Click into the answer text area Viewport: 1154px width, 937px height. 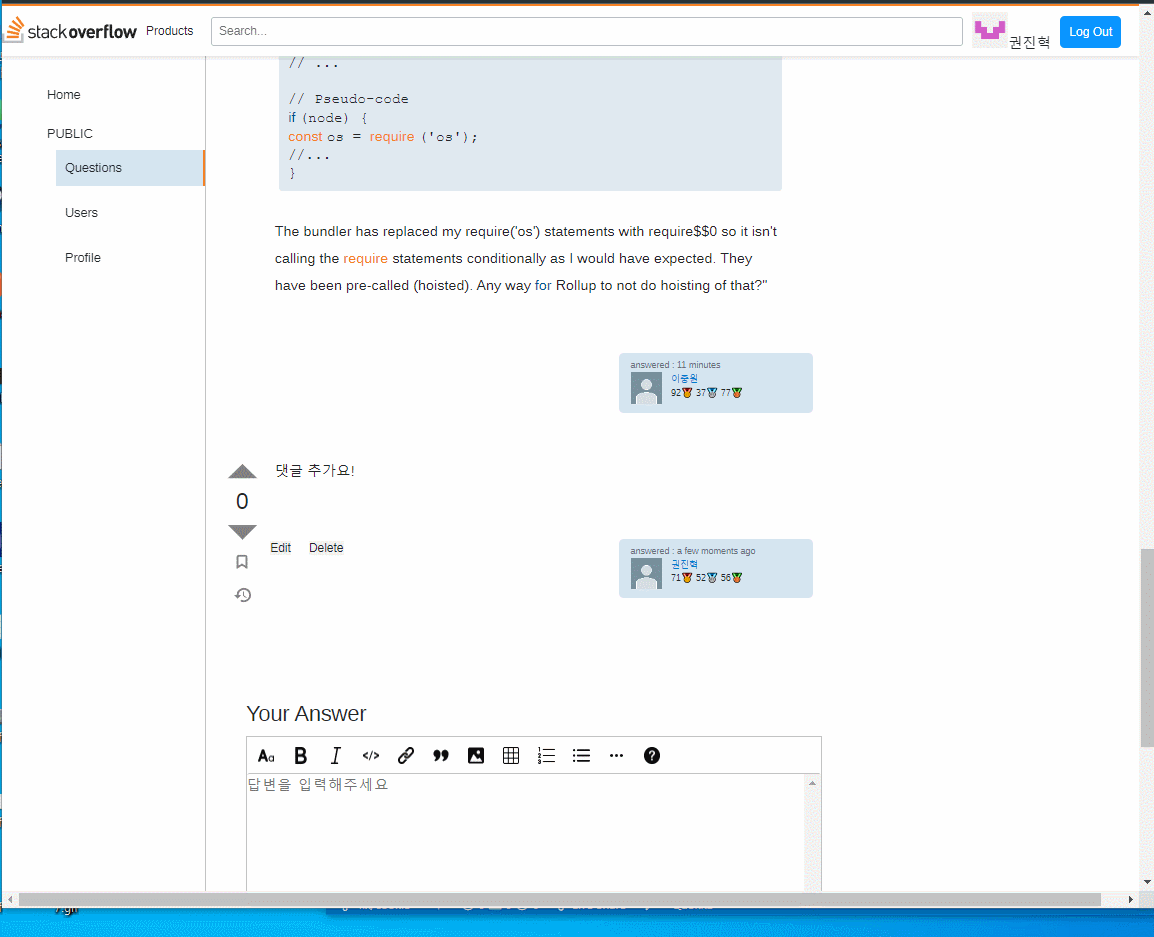click(525, 832)
